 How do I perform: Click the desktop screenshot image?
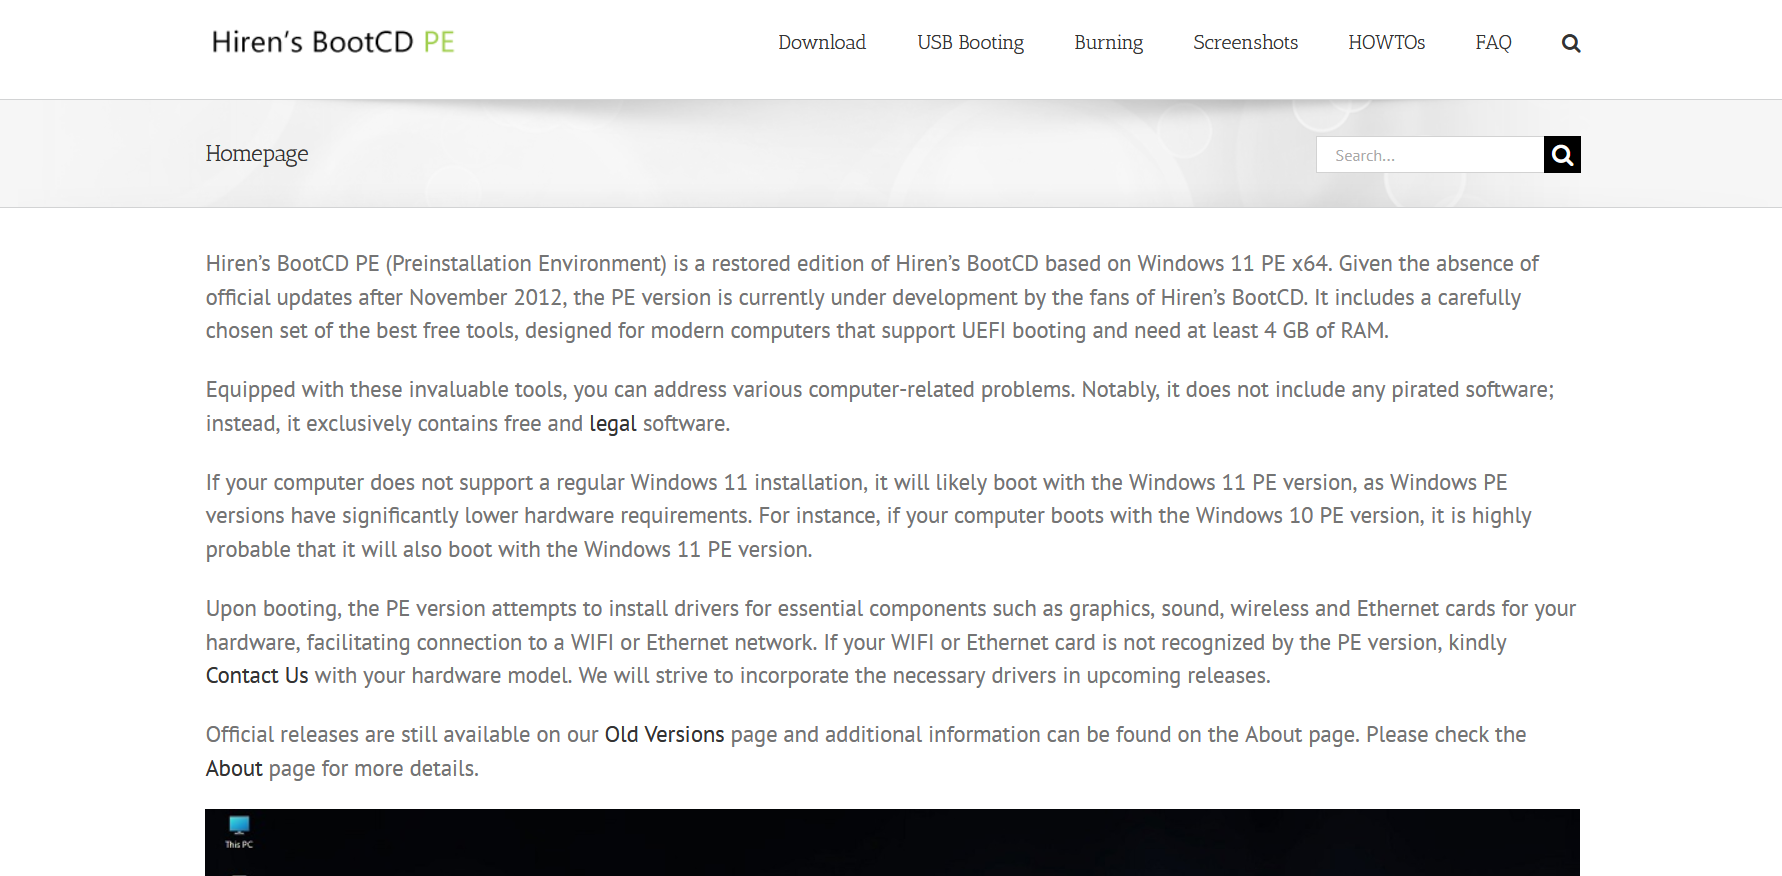click(x=892, y=842)
